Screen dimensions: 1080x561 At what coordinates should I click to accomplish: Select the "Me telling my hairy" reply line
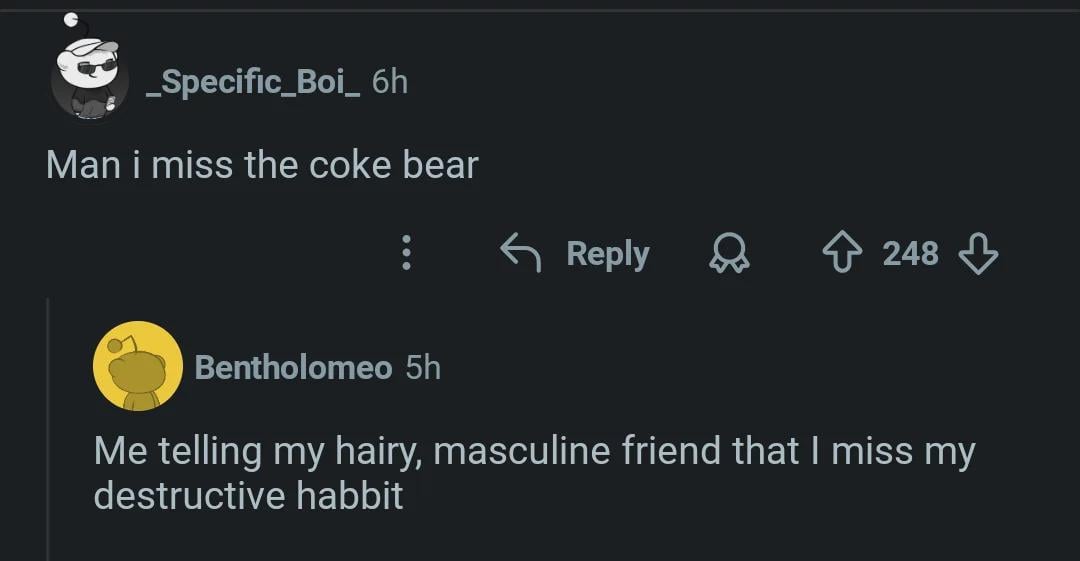coord(534,451)
